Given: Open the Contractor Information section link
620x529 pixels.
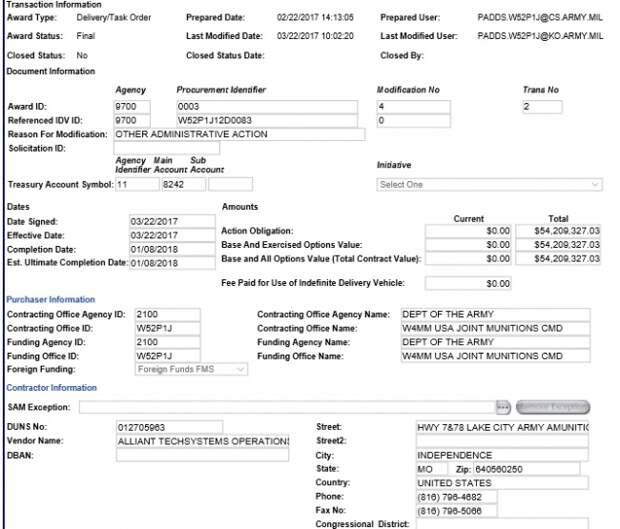Looking at the screenshot, I should [52, 388].
